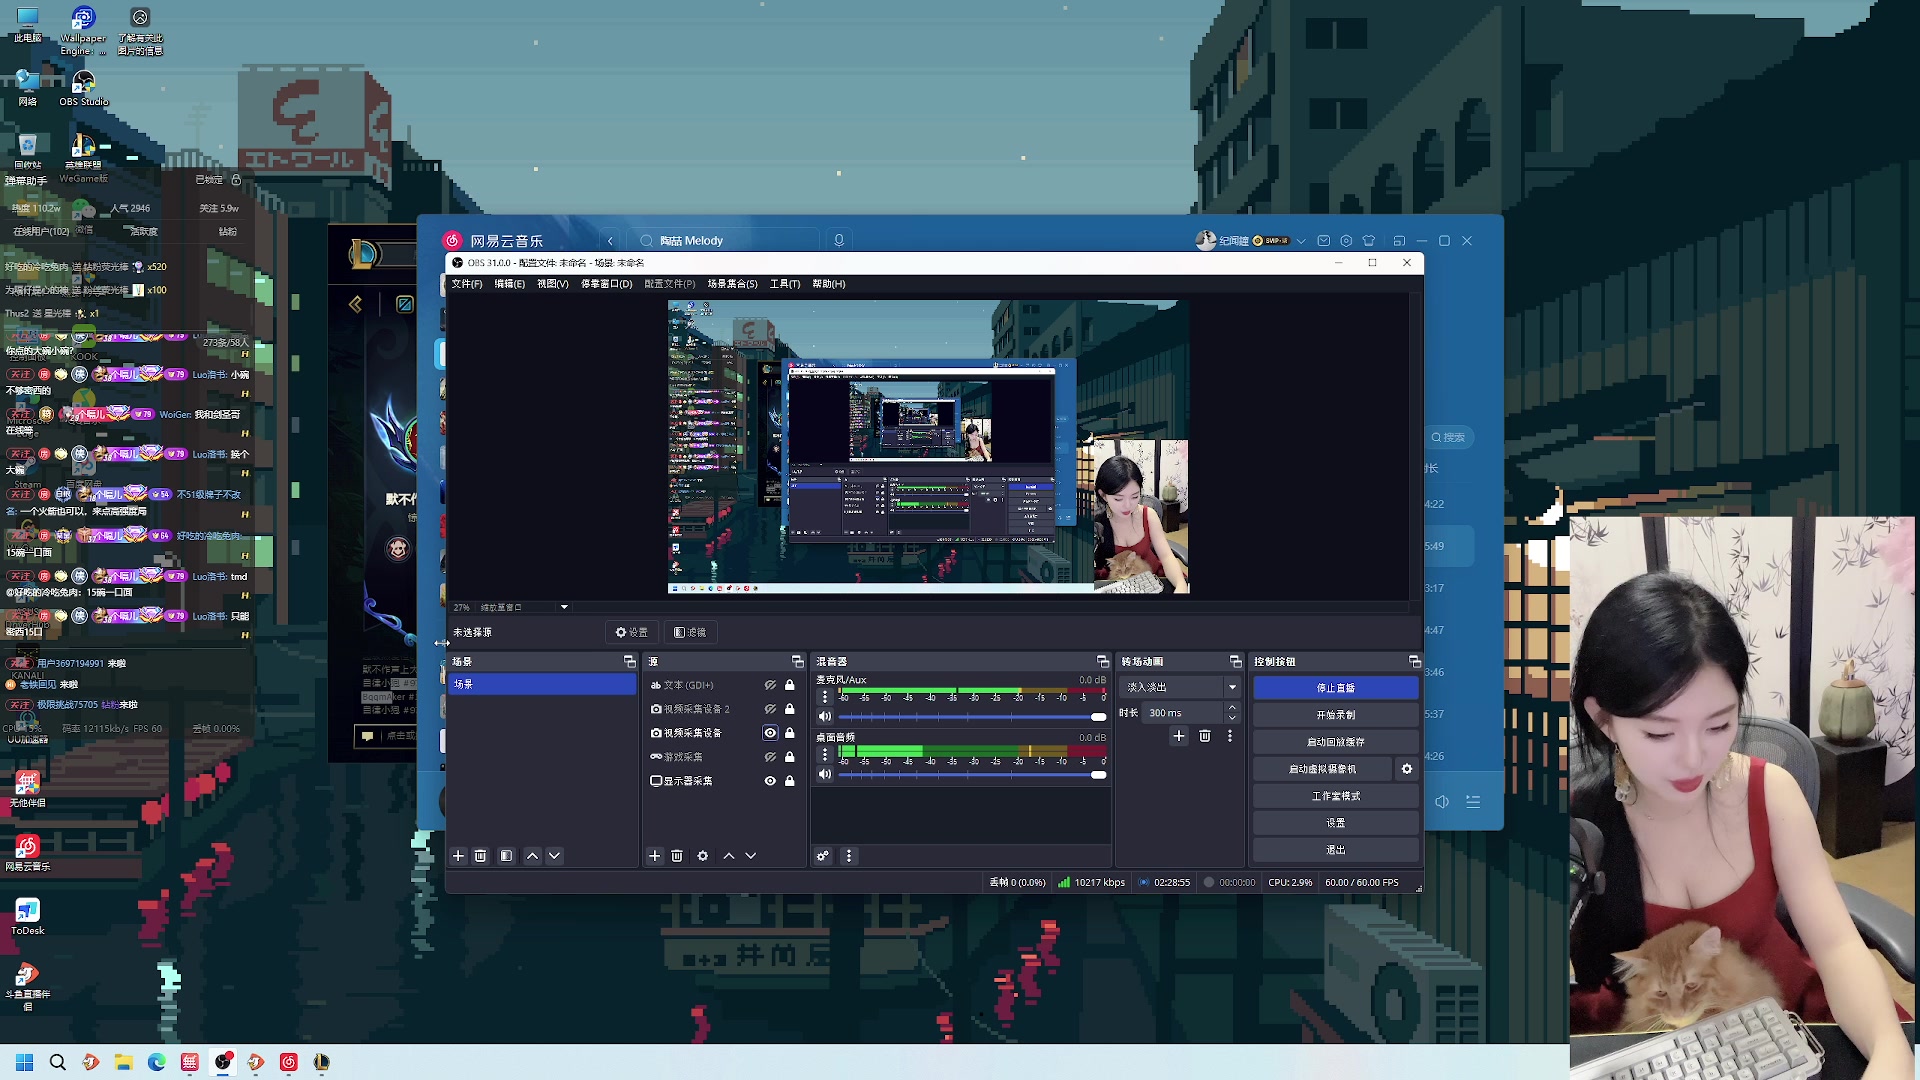
Task: Open source 滤镜 button above docks
Action: 690,632
